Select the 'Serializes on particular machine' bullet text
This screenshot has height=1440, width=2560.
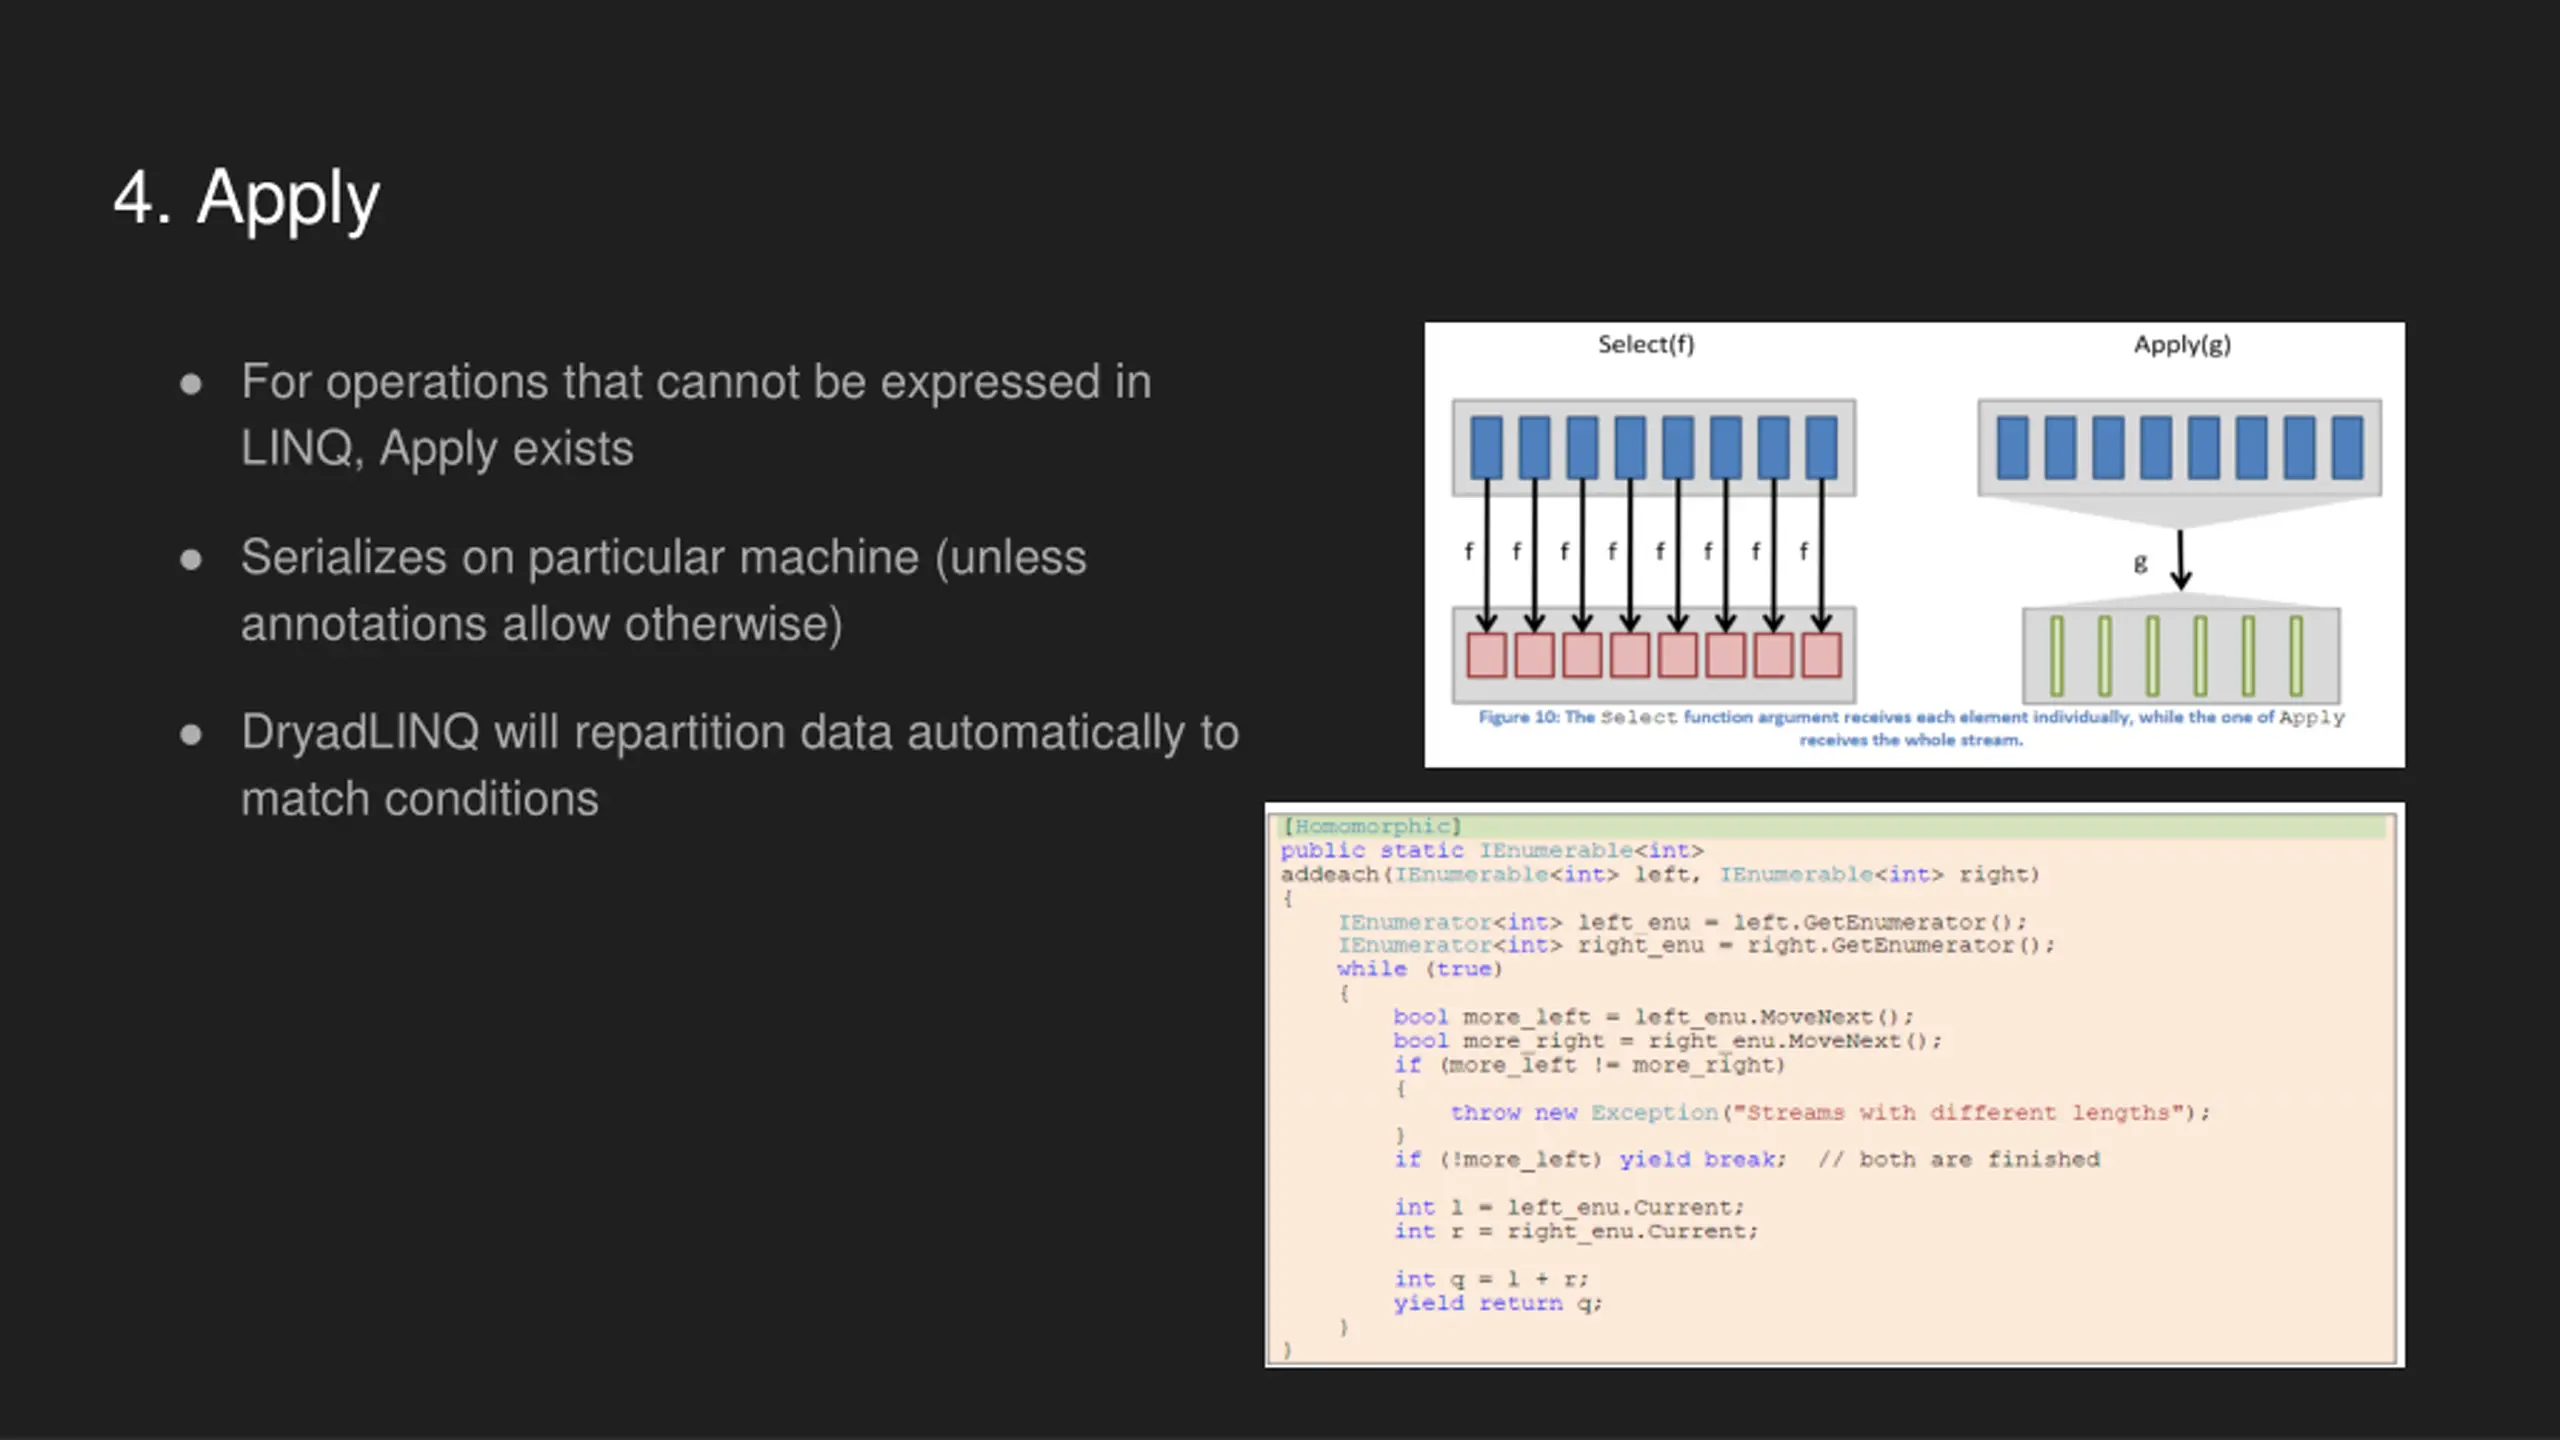tap(663, 590)
